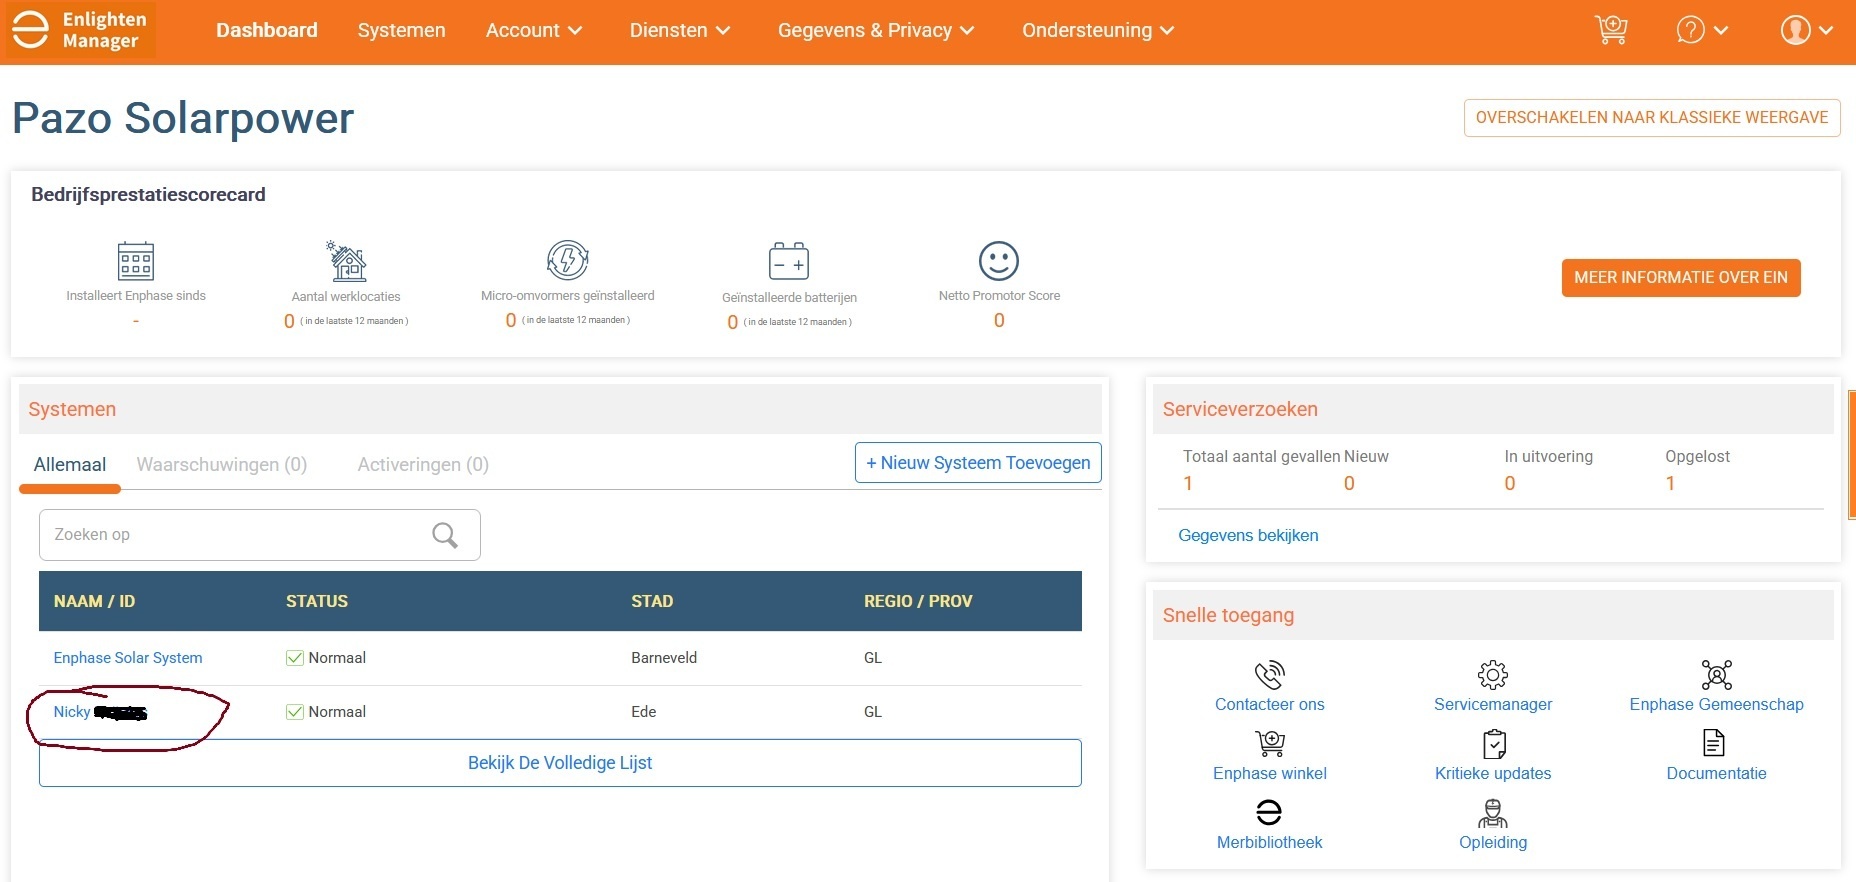
Task: Click the Documentatie document icon
Action: [1714, 743]
